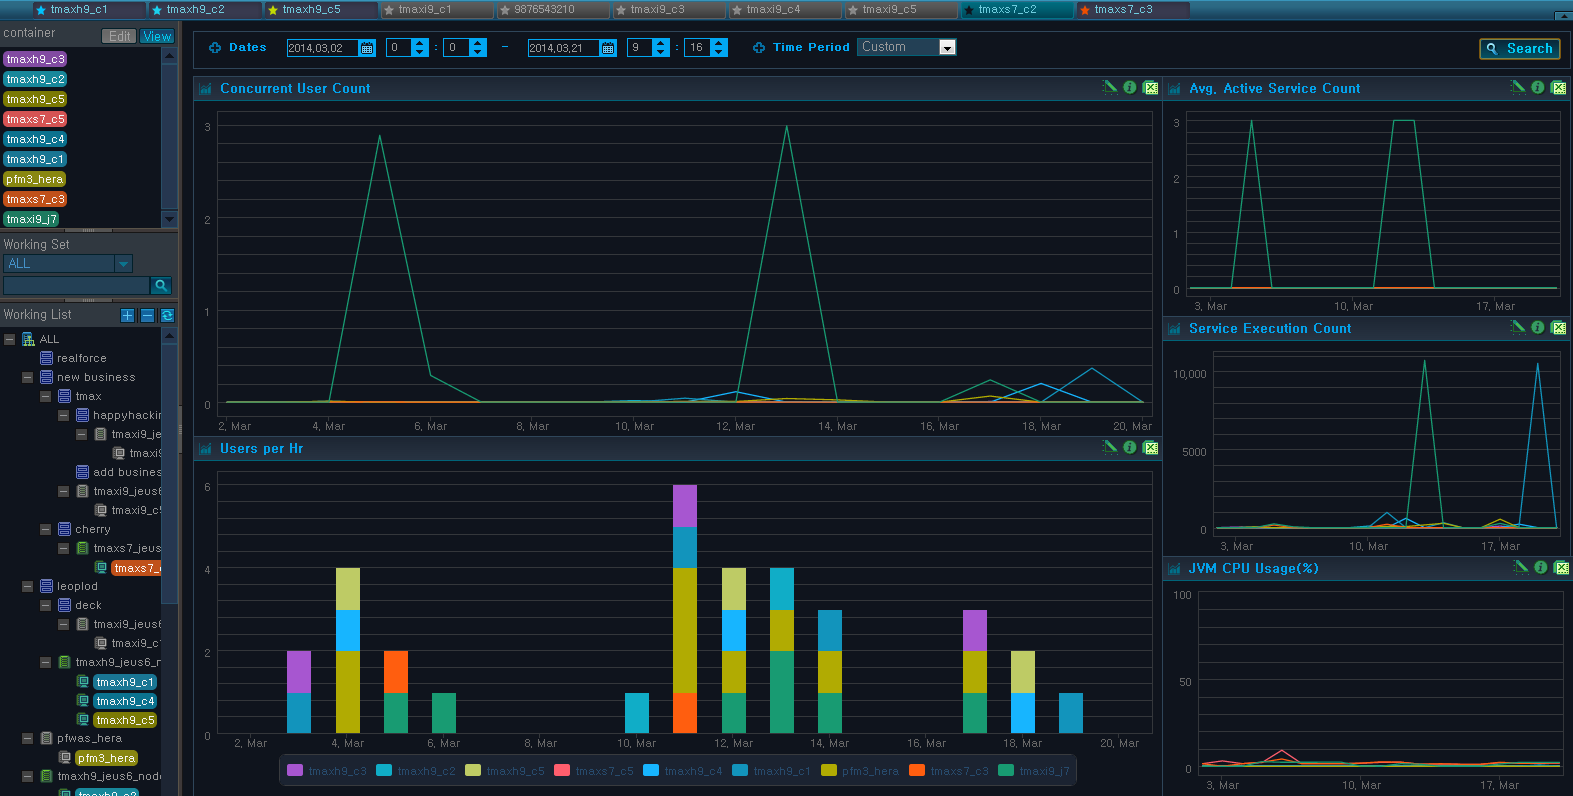This screenshot has width=1573, height=796.
Task: Open the ruler tool on JVM CPU Usage
Action: pyautogui.click(x=1521, y=567)
